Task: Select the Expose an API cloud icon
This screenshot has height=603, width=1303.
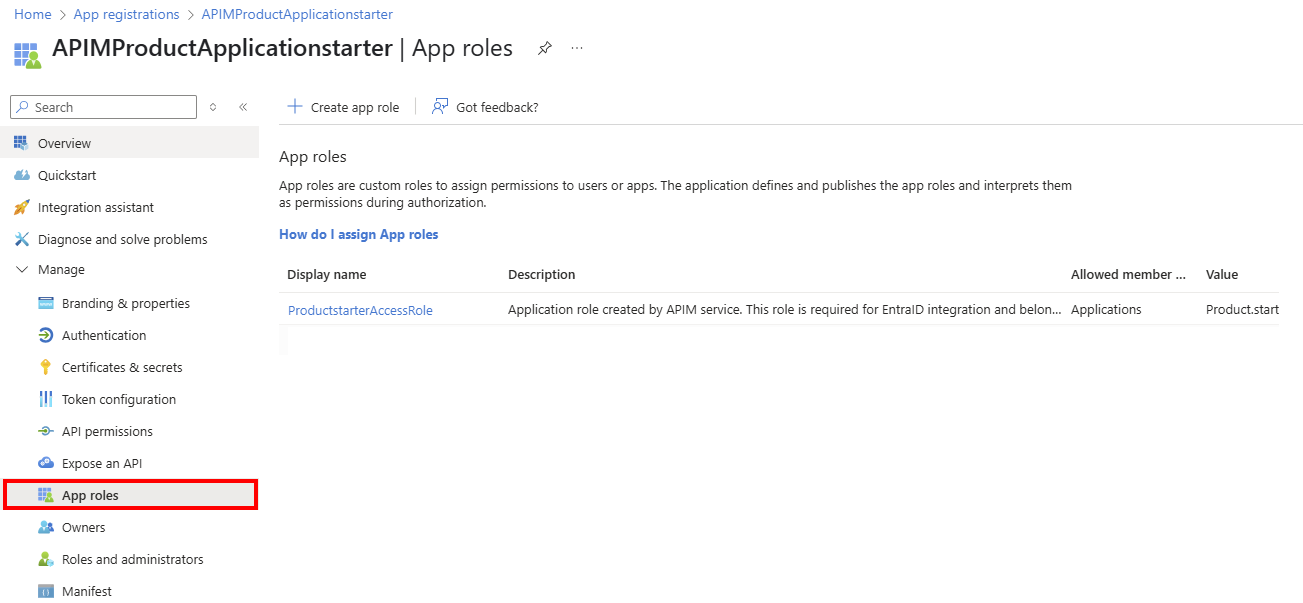Action: pos(44,462)
